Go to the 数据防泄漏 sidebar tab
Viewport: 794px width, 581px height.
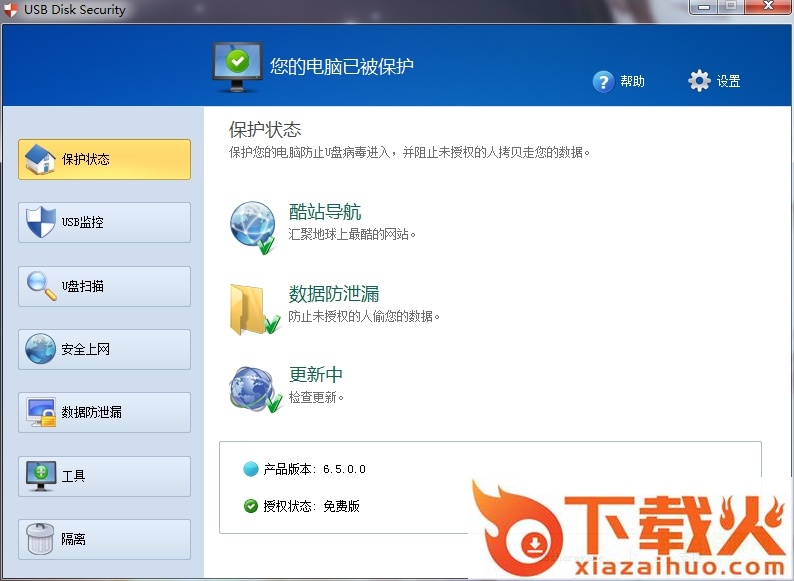pos(104,412)
